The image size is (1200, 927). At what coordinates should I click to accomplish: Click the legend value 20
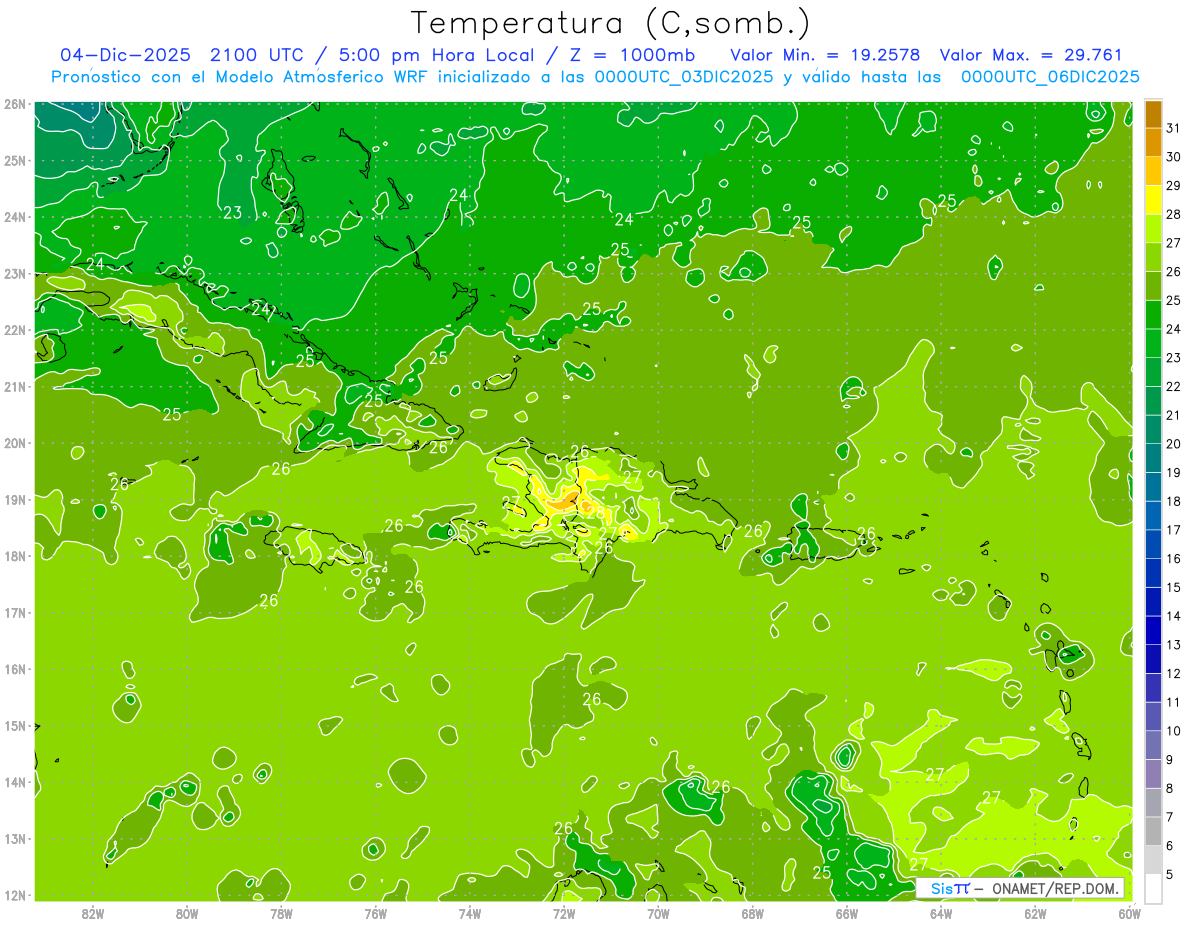point(1174,444)
